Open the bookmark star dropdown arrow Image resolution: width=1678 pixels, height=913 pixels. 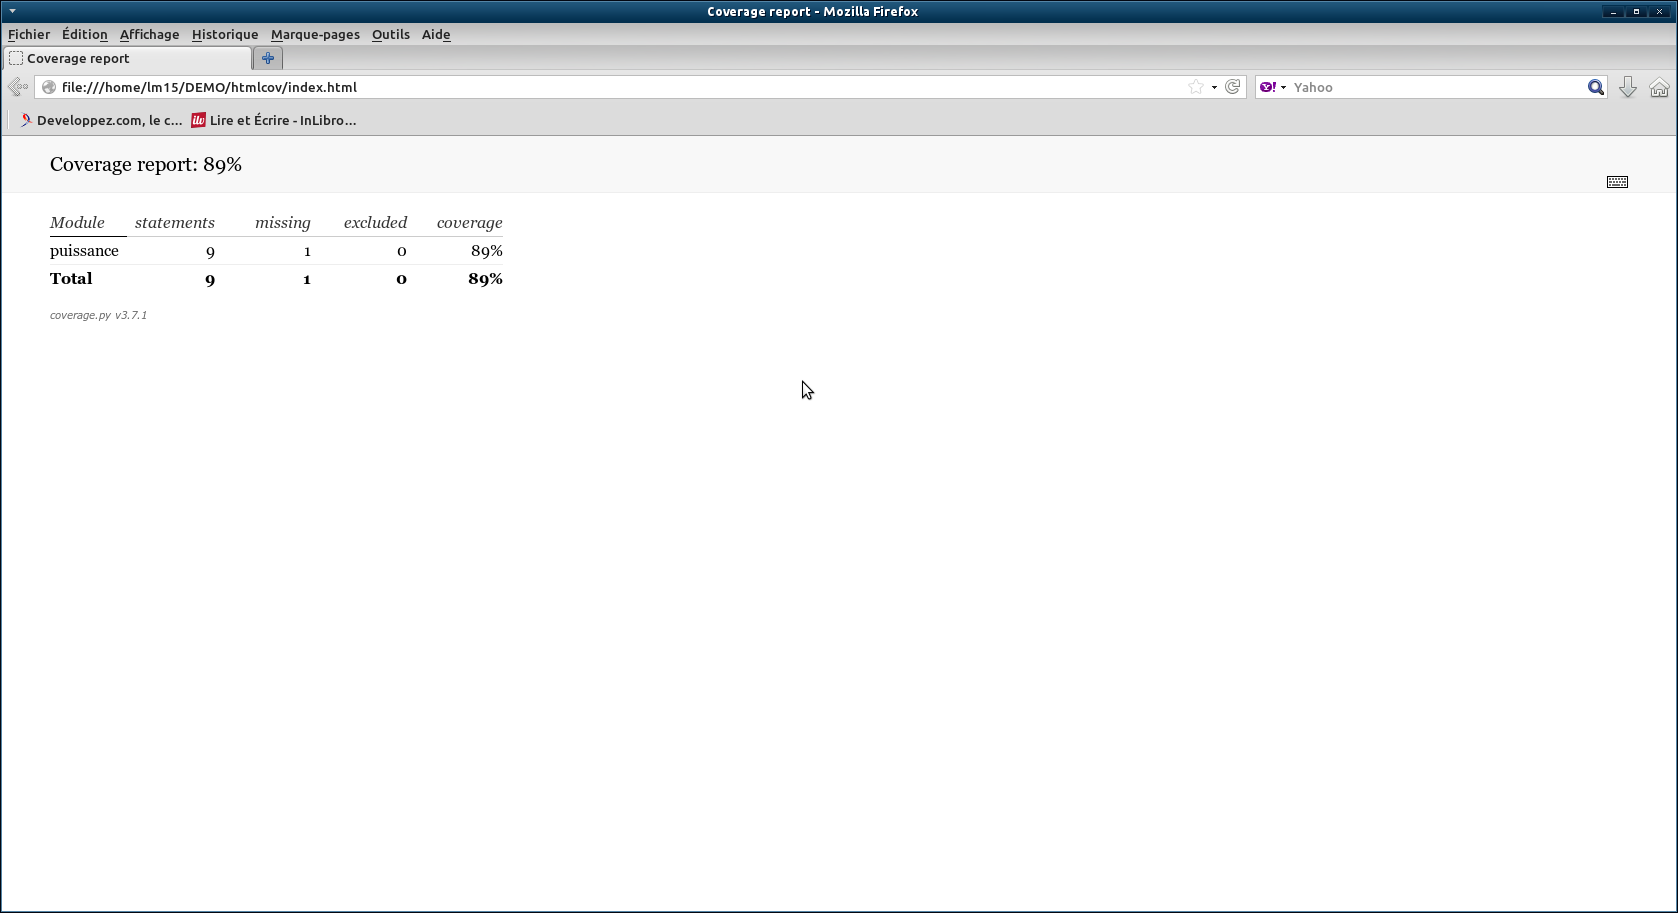pos(1214,87)
